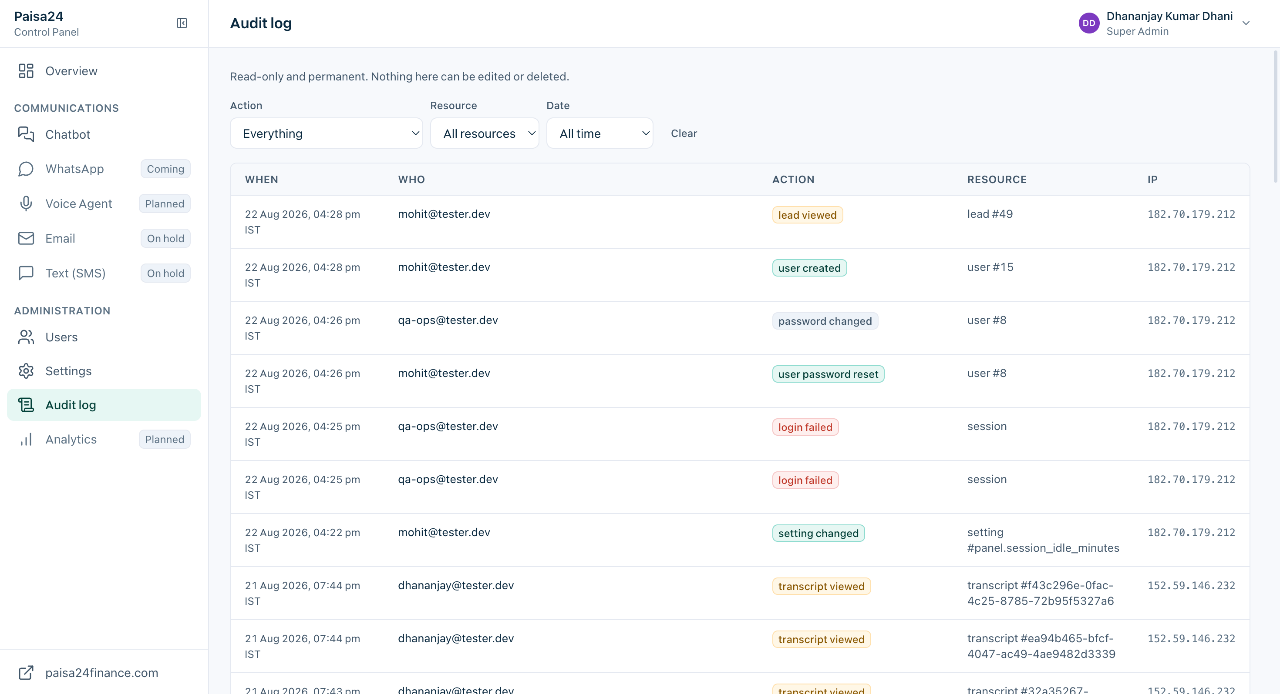Click resource 'user #15'

click(990, 267)
